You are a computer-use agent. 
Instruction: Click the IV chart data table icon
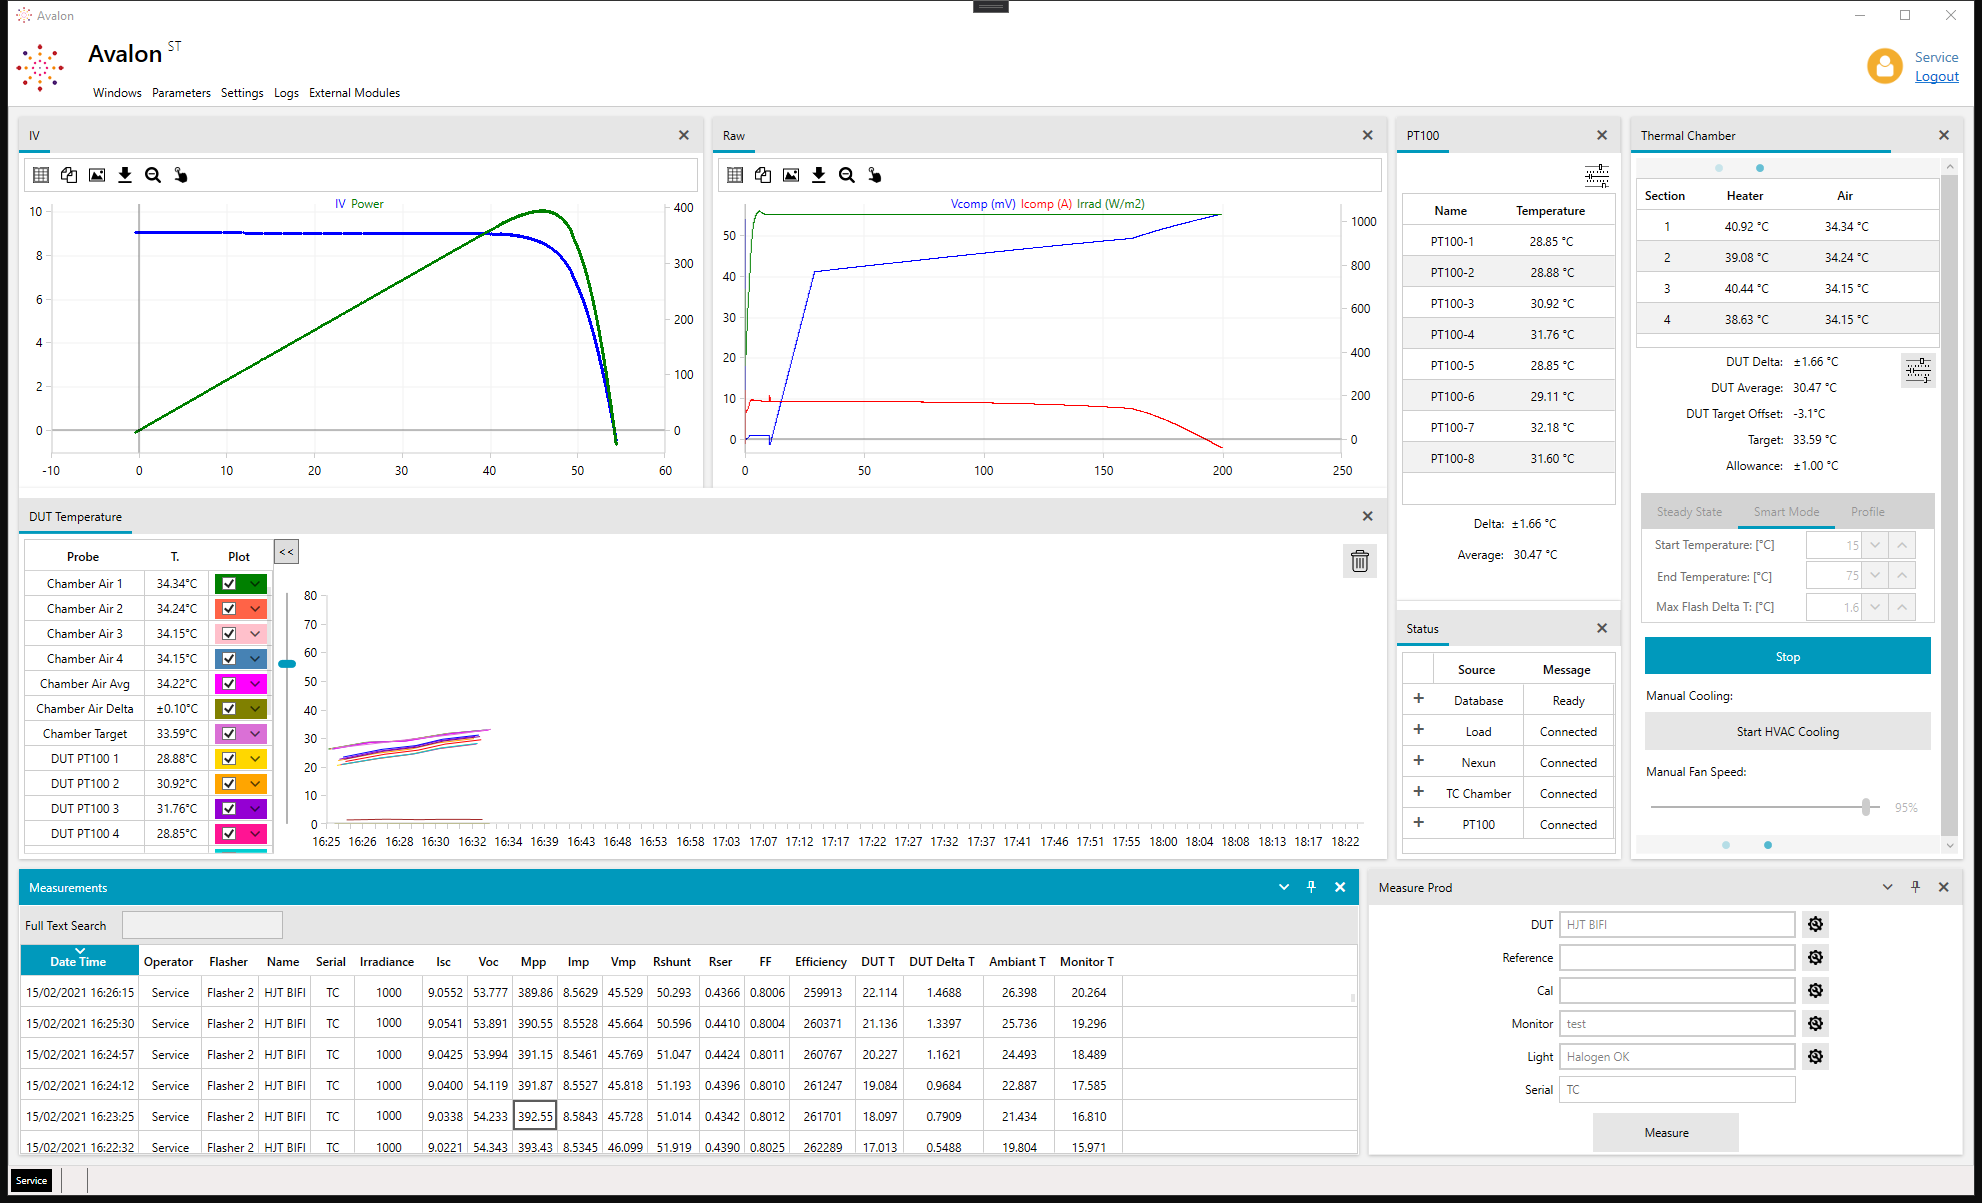tap(41, 175)
